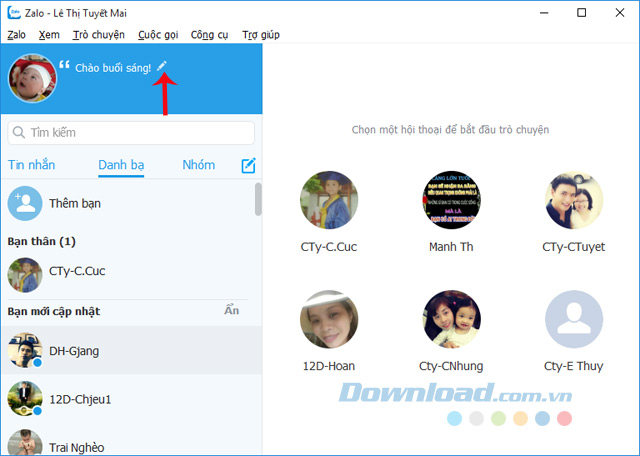Click the Cty-E Thuy name label
This screenshot has width=640, height=456.
pyautogui.click(x=573, y=366)
